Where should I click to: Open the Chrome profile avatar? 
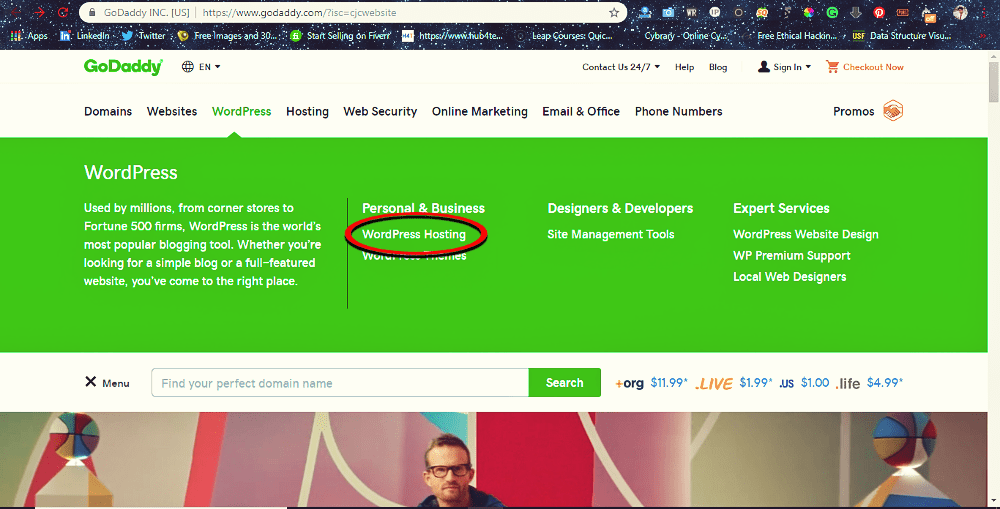960,12
